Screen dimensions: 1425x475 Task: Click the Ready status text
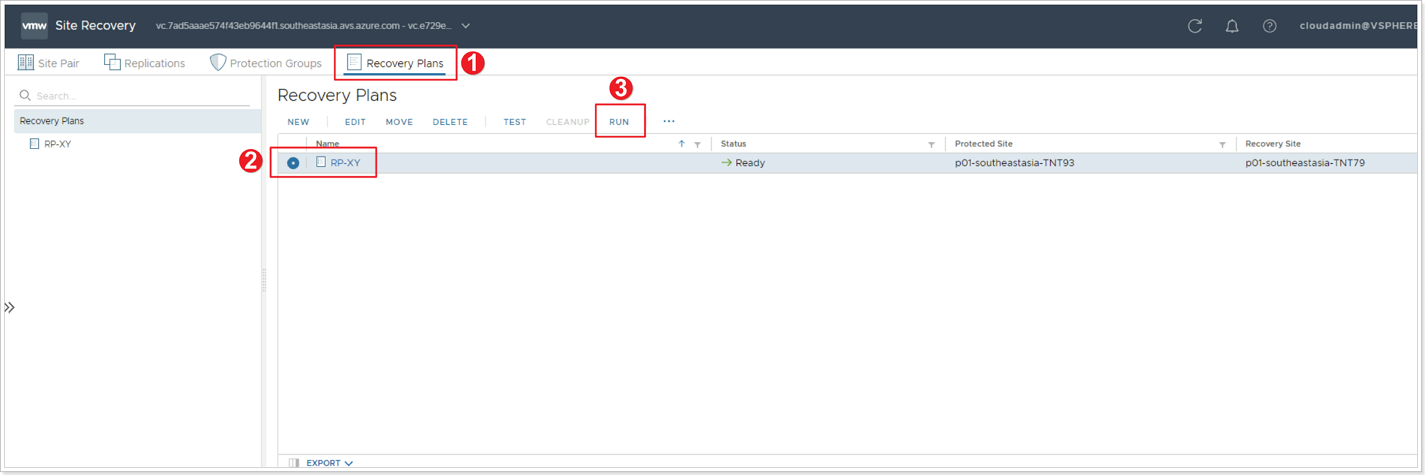coord(750,163)
